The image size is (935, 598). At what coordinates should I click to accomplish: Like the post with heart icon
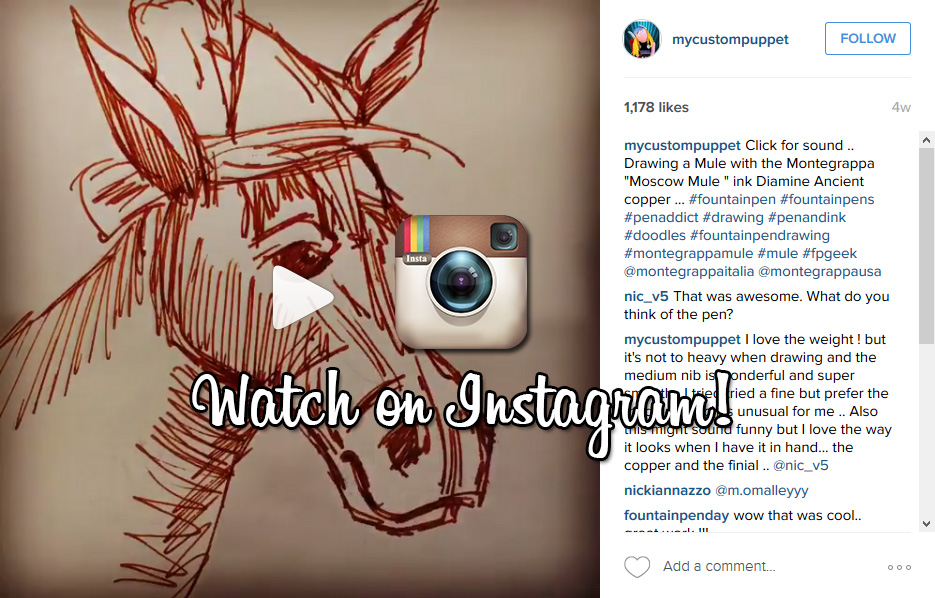pos(637,566)
